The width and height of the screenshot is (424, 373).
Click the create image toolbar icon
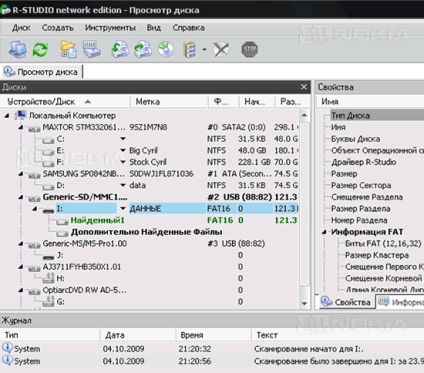(x=143, y=49)
